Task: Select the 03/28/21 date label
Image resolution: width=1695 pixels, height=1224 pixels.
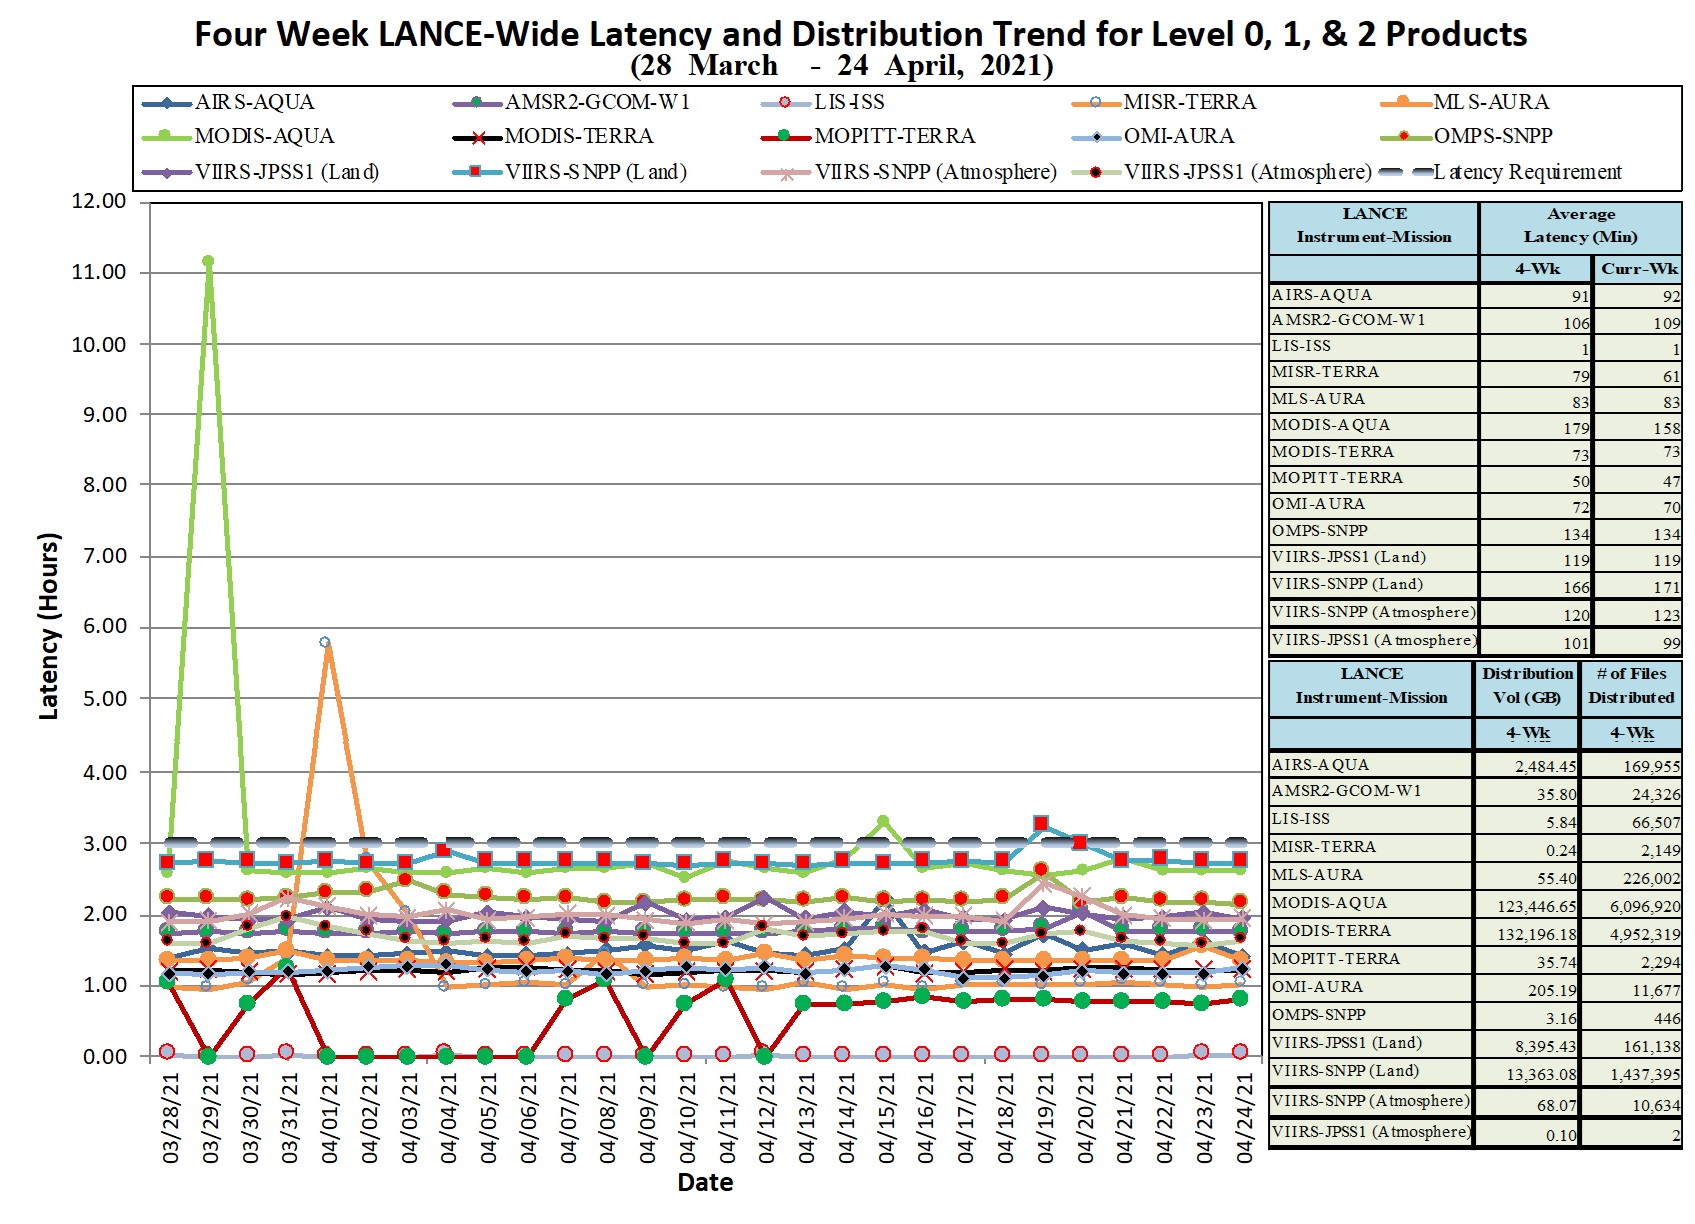Action: pos(171,1118)
